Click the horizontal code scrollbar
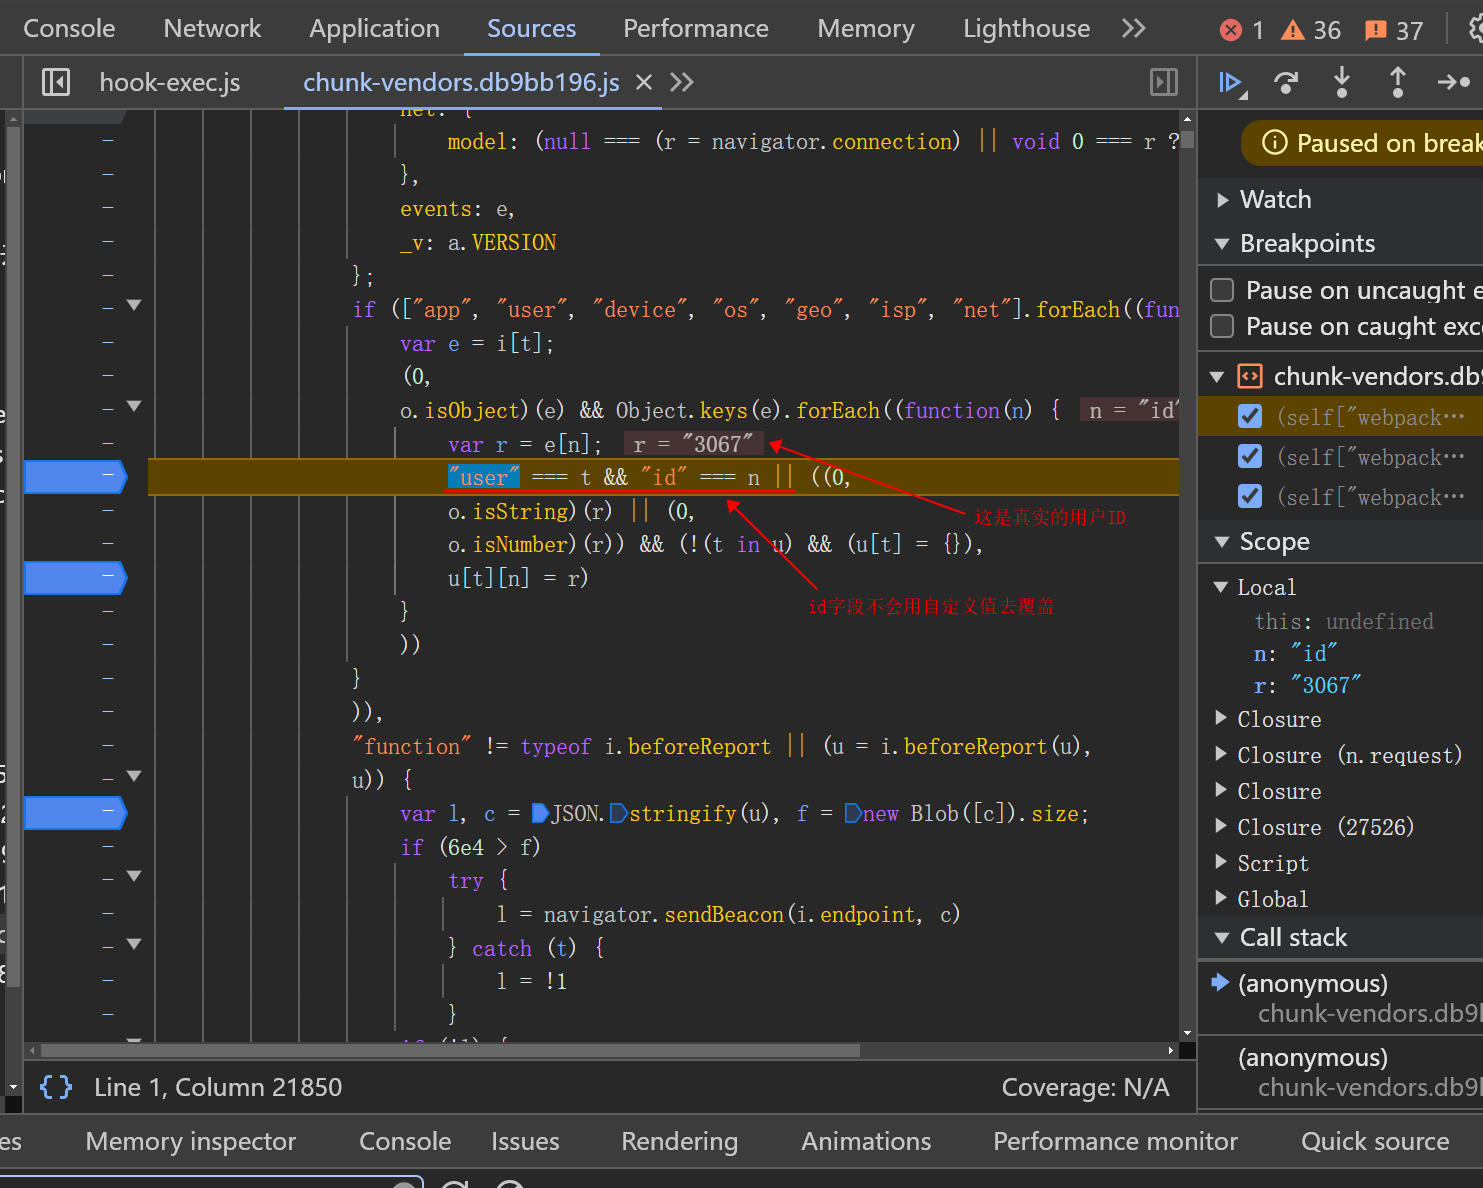This screenshot has height=1188, width=1483. pyautogui.click(x=450, y=1050)
